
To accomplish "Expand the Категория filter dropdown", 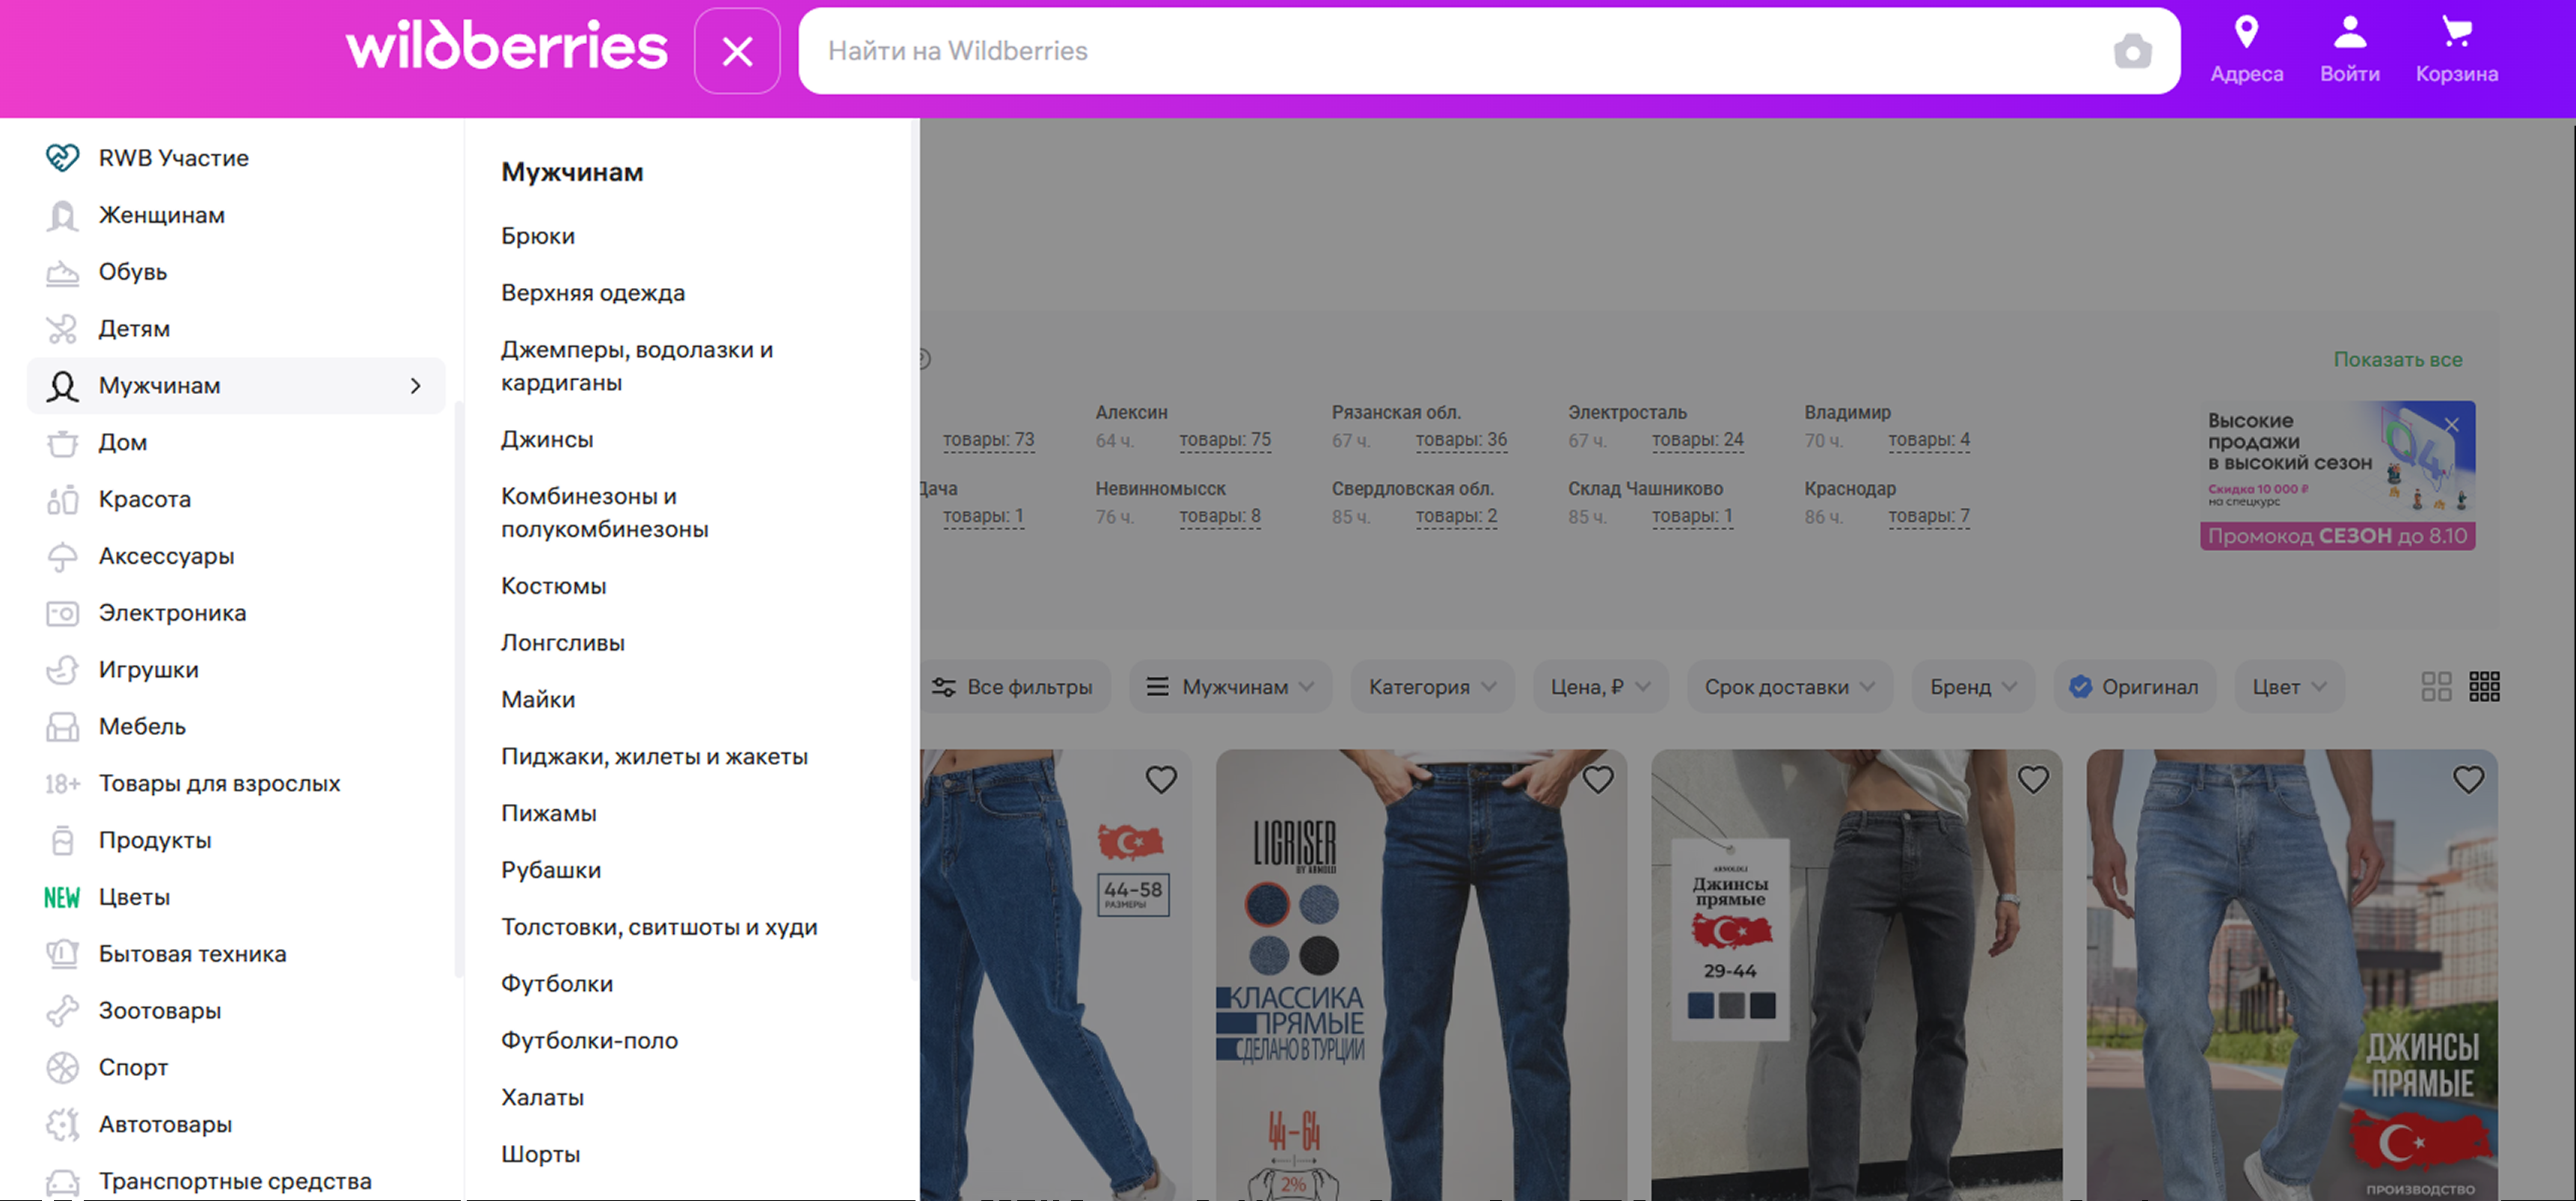I will click(1431, 687).
